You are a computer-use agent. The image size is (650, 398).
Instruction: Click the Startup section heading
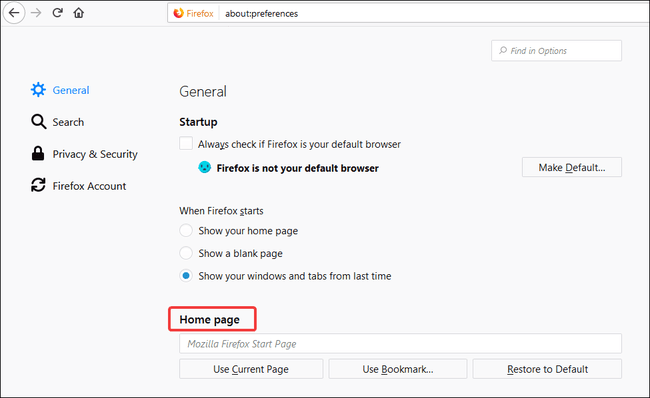pos(198,122)
